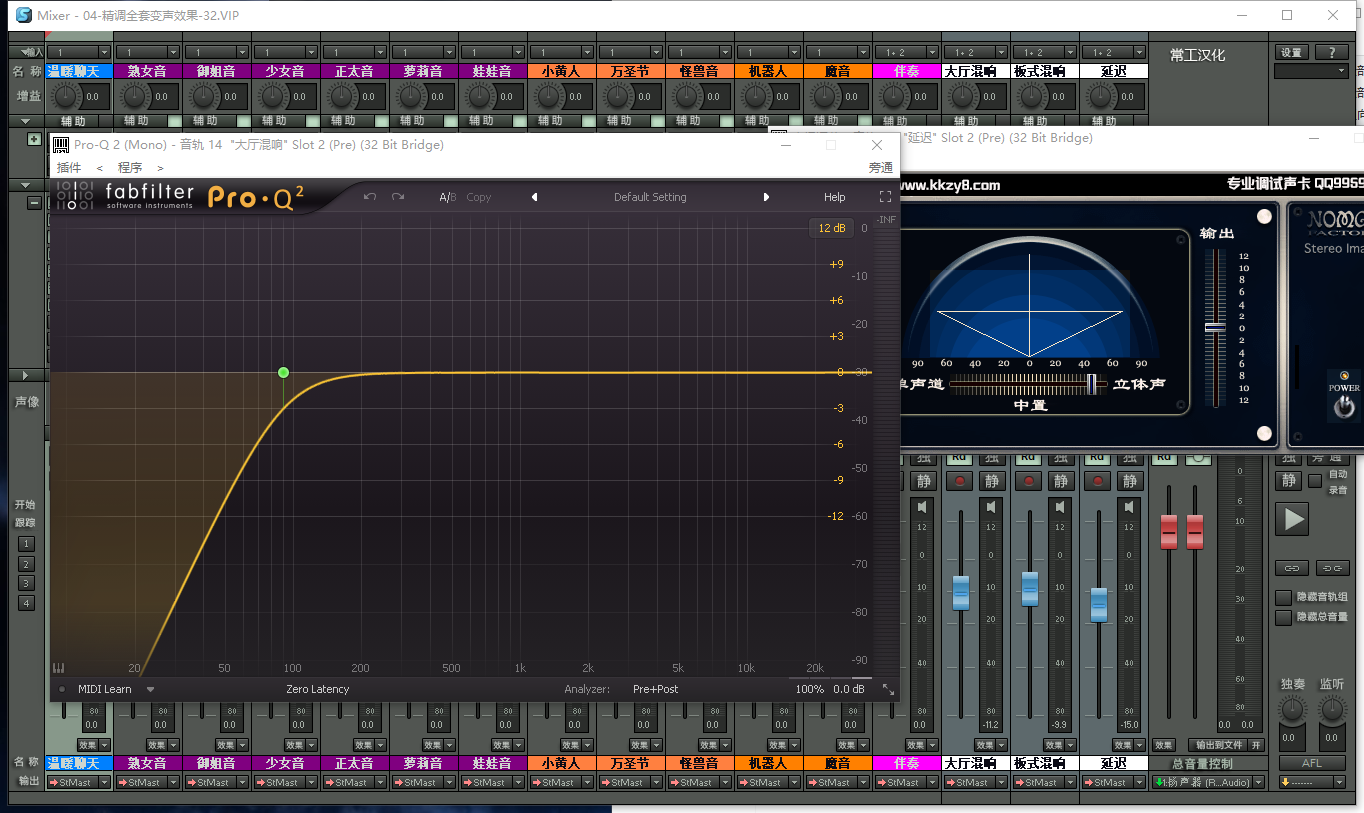Adjust the left red master fader
Image resolution: width=1364 pixels, height=813 pixels.
pyautogui.click(x=1168, y=532)
